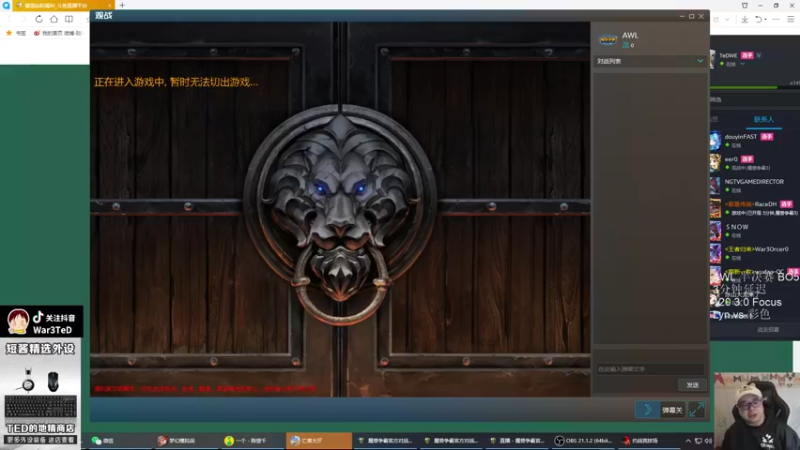Maximize the 观战 spectate window
The width and height of the screenshot is (800, 450).
[x=691, y=16]
